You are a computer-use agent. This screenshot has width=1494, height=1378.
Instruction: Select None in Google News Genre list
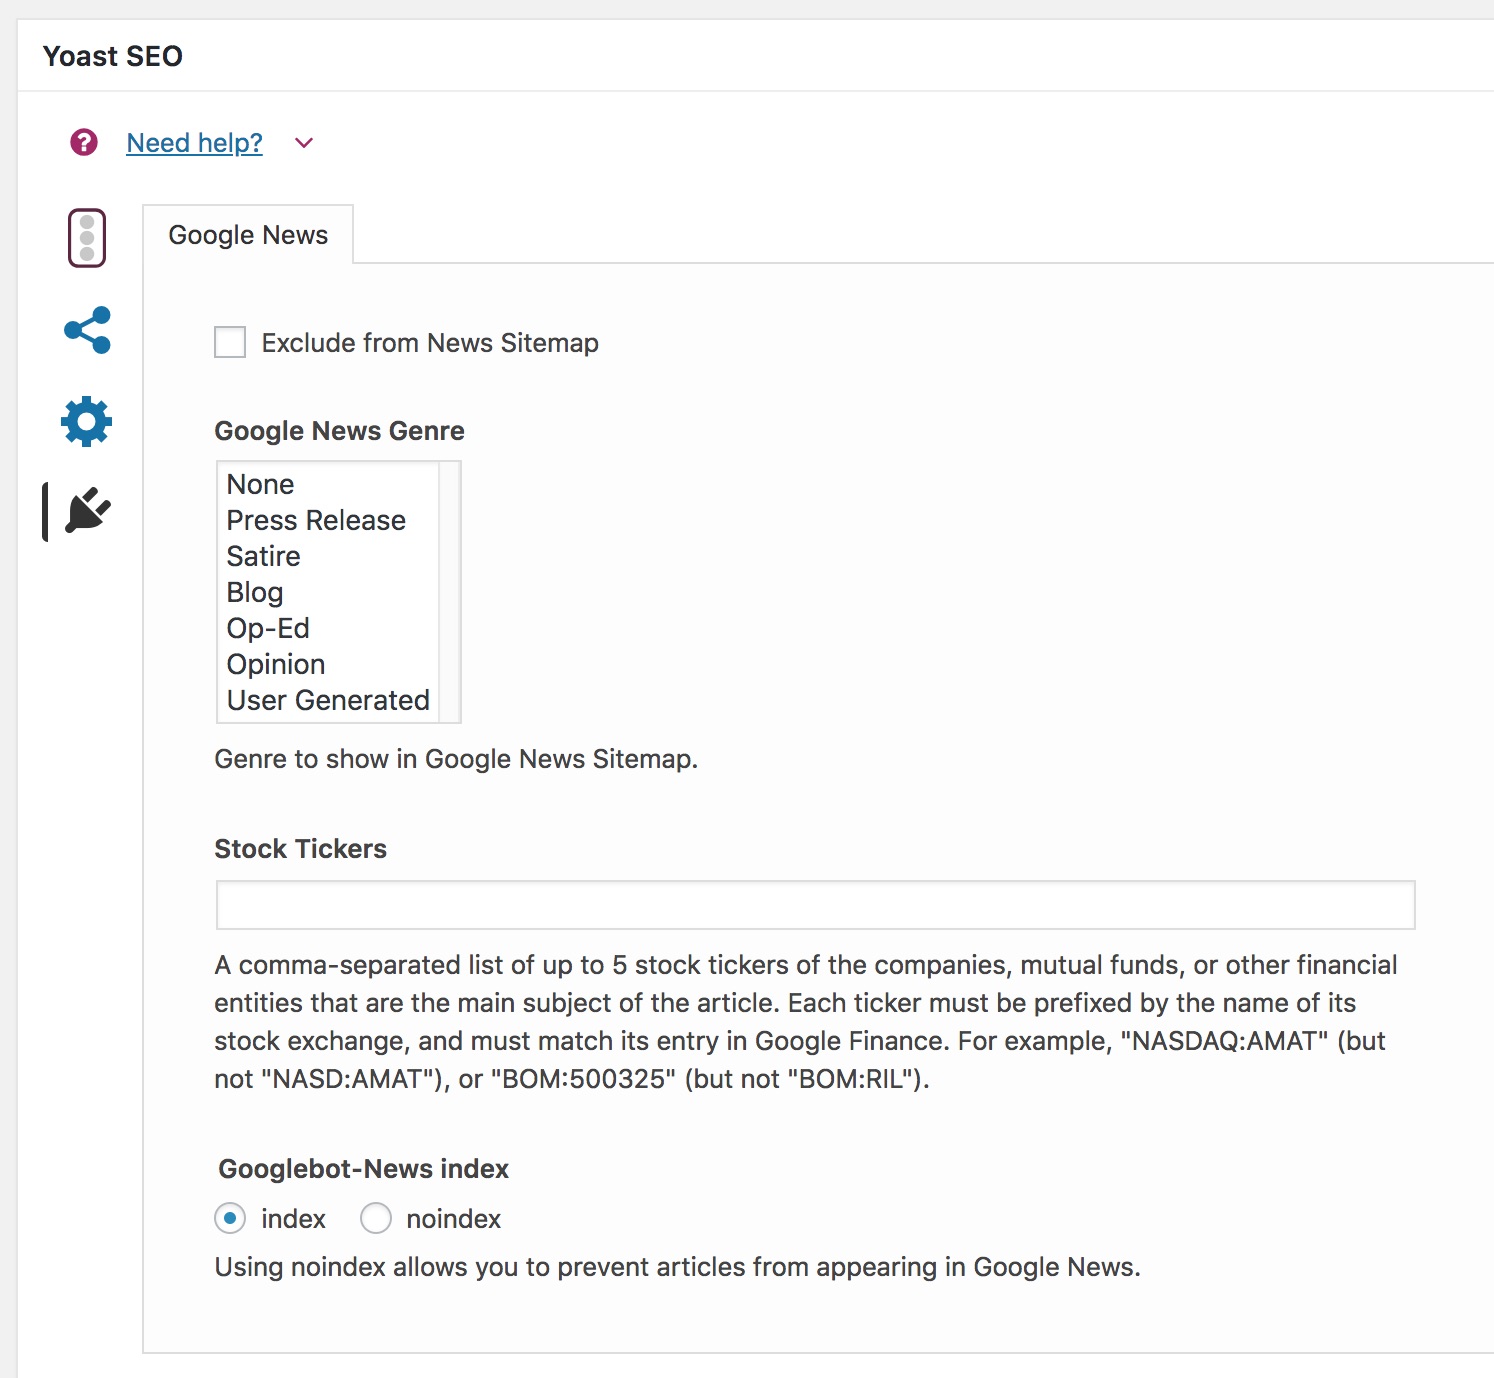[x=328, y=484]
